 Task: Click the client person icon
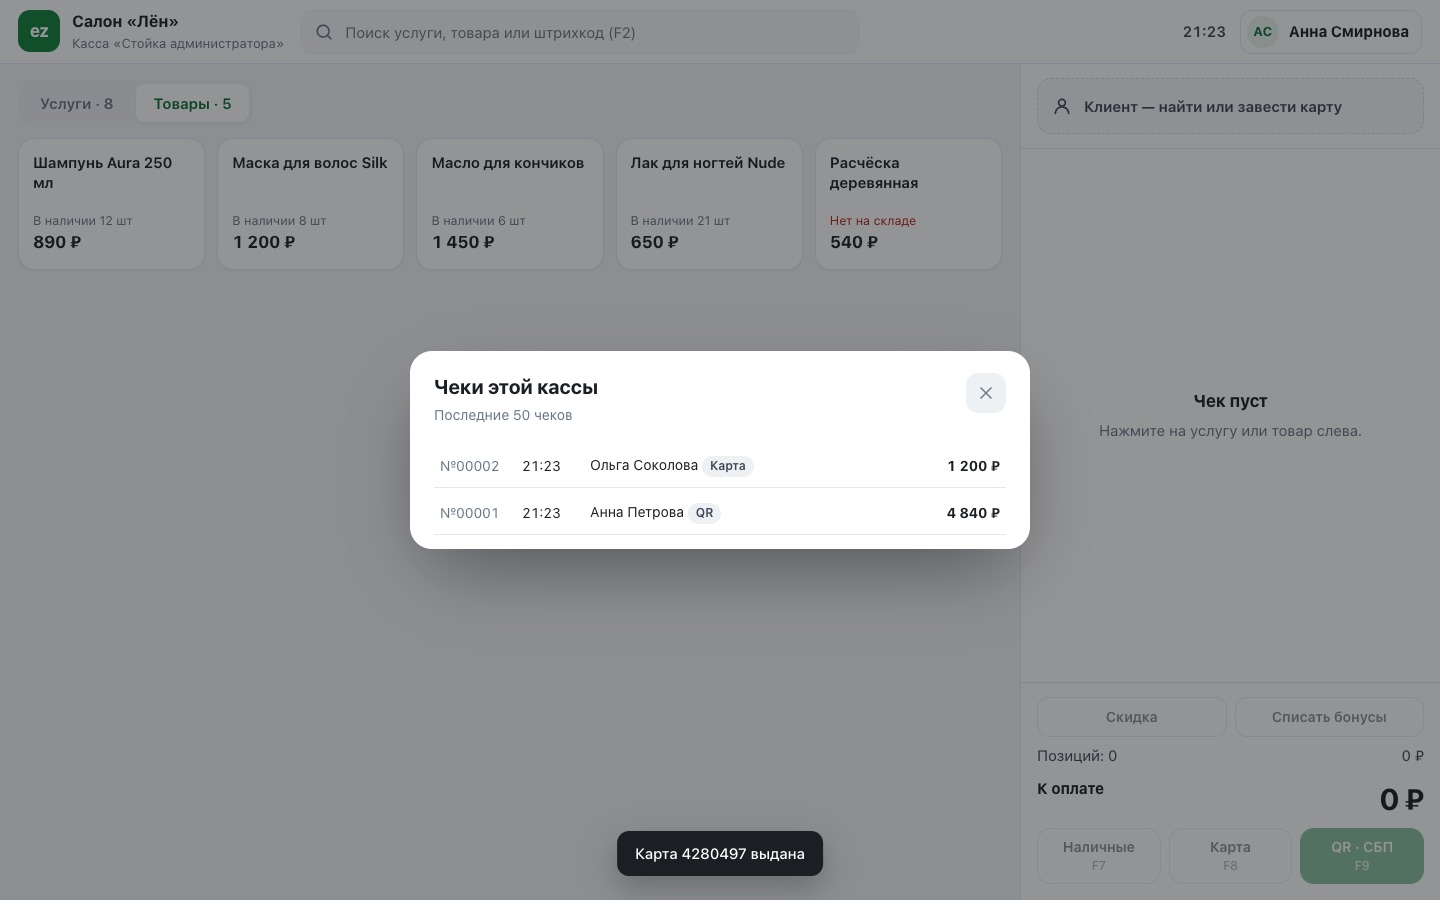tap(1062, 106)
